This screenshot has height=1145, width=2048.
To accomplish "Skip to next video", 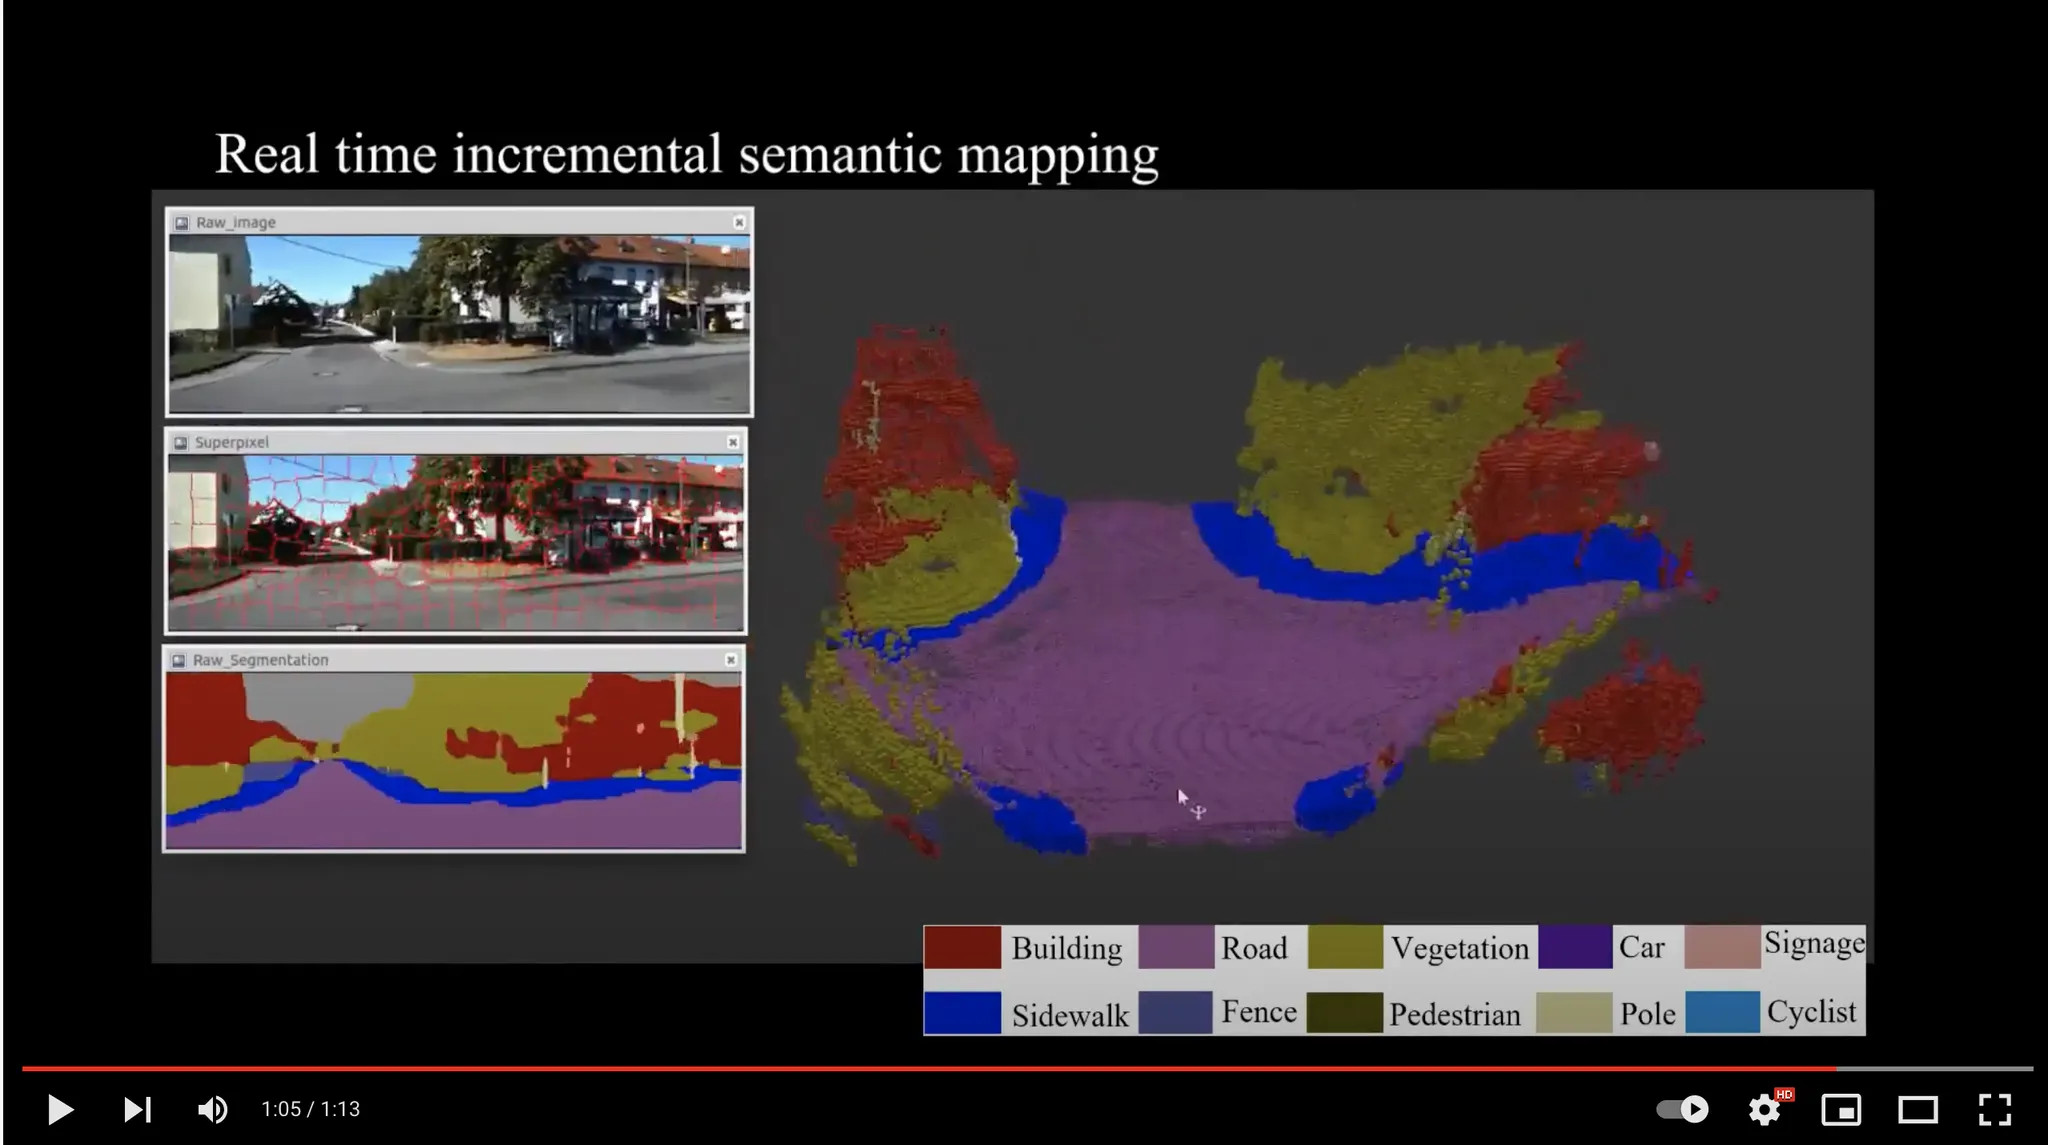I will 137,1109.
